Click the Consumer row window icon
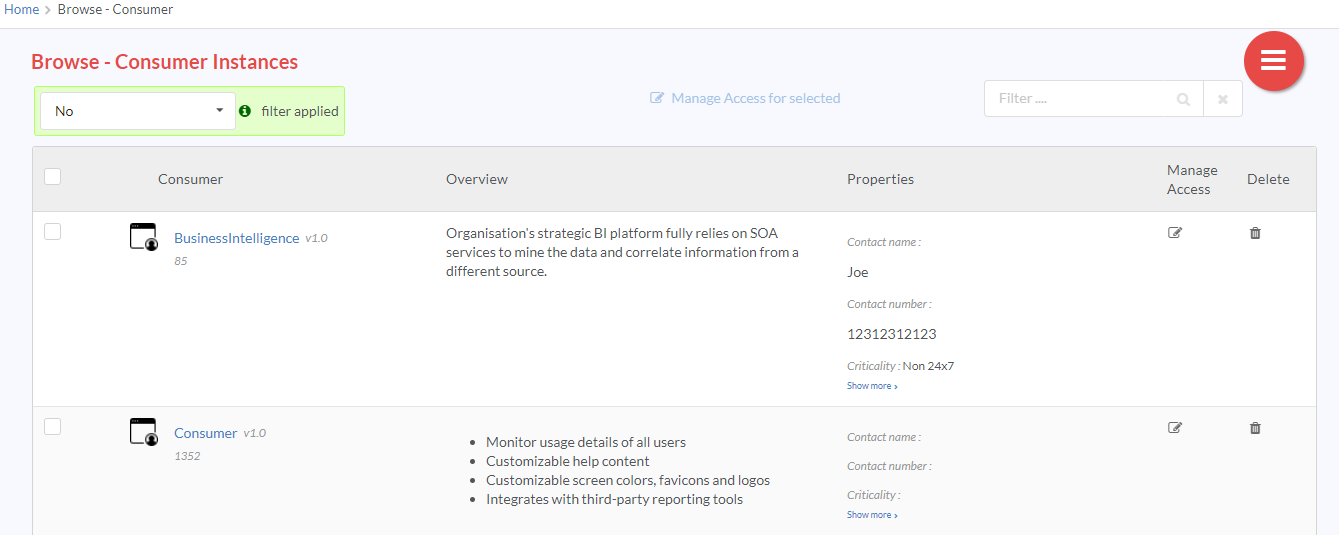Screen dimensions: 1339x535 [144, 432]
